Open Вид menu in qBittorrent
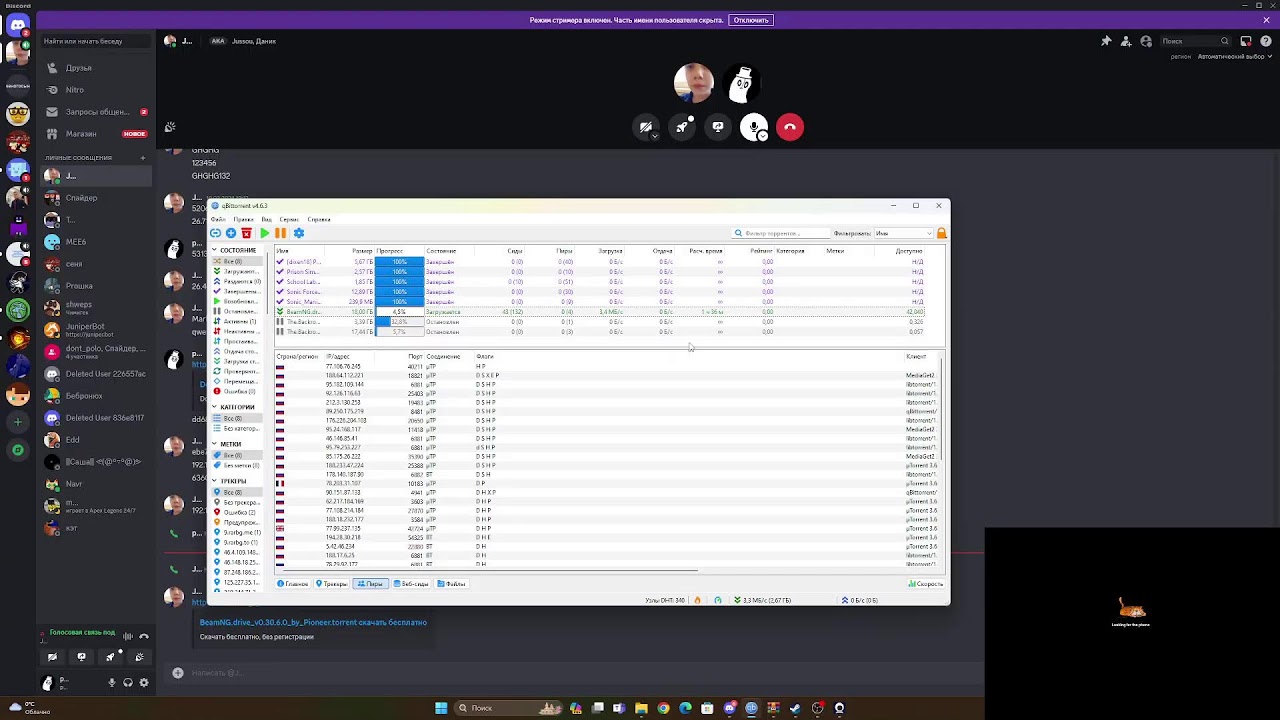This screenshot has width=1280, height=720. [266, 219]
